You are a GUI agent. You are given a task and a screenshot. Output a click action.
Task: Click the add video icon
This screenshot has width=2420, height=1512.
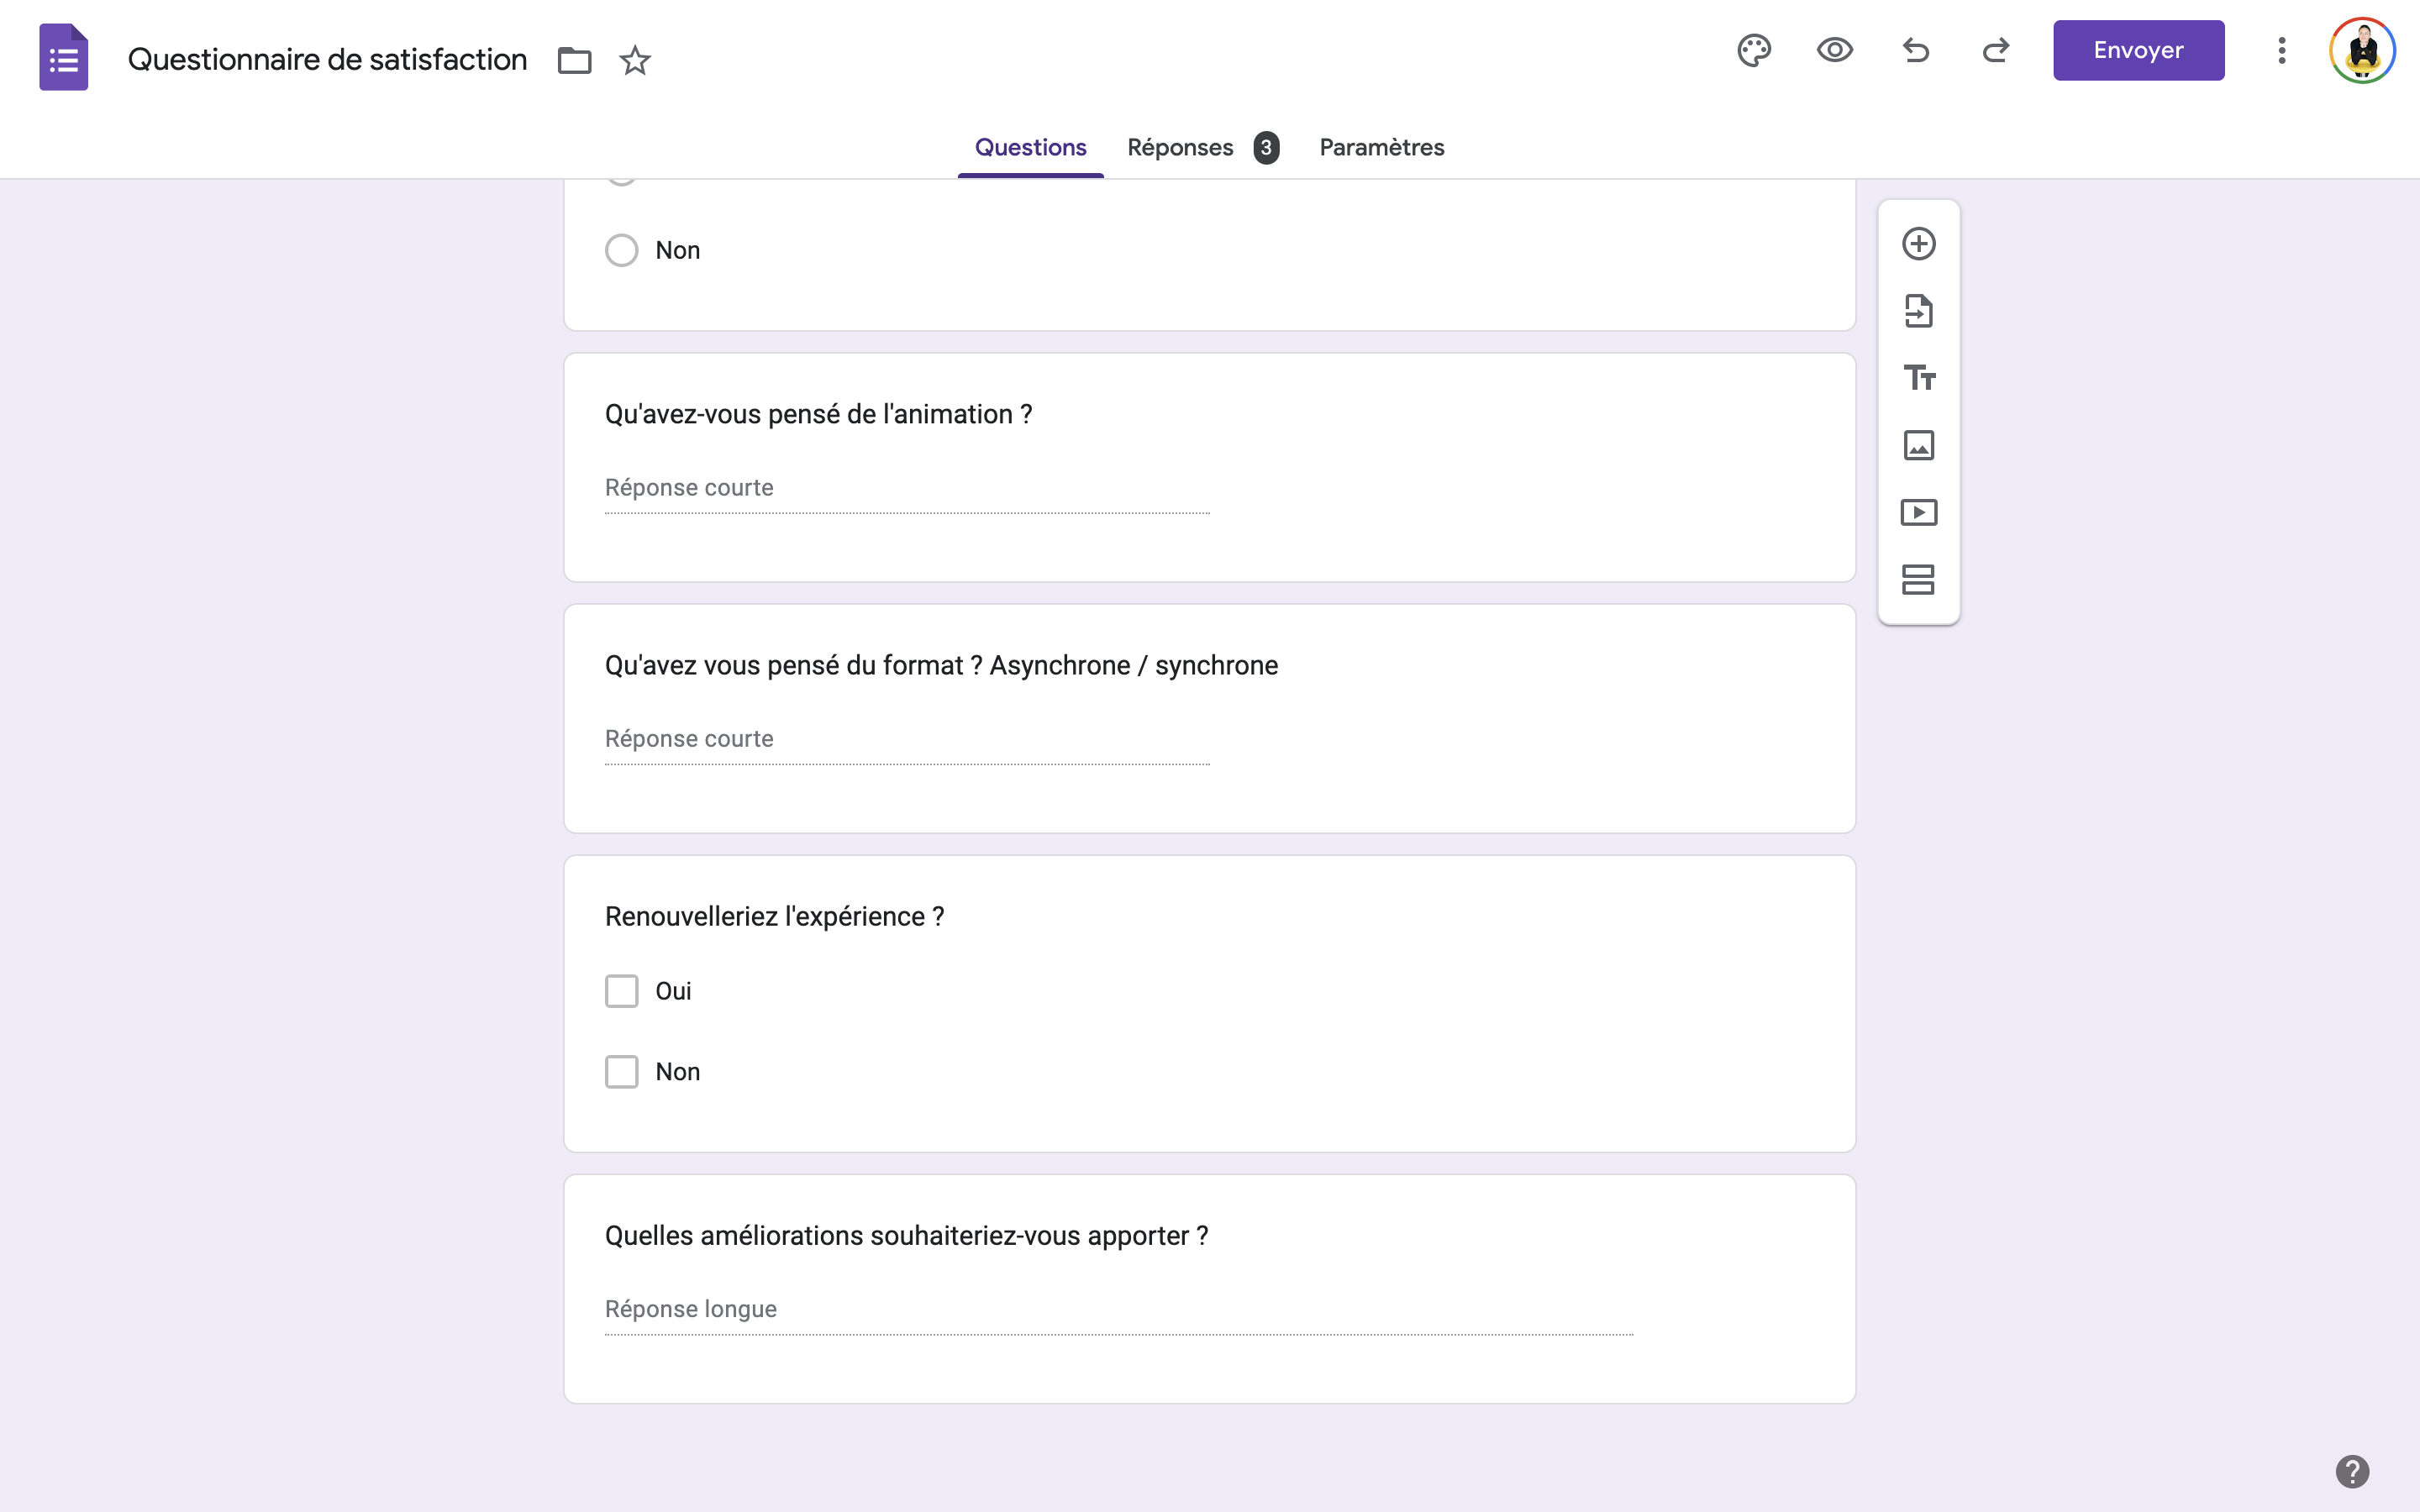coord(1918,513)
